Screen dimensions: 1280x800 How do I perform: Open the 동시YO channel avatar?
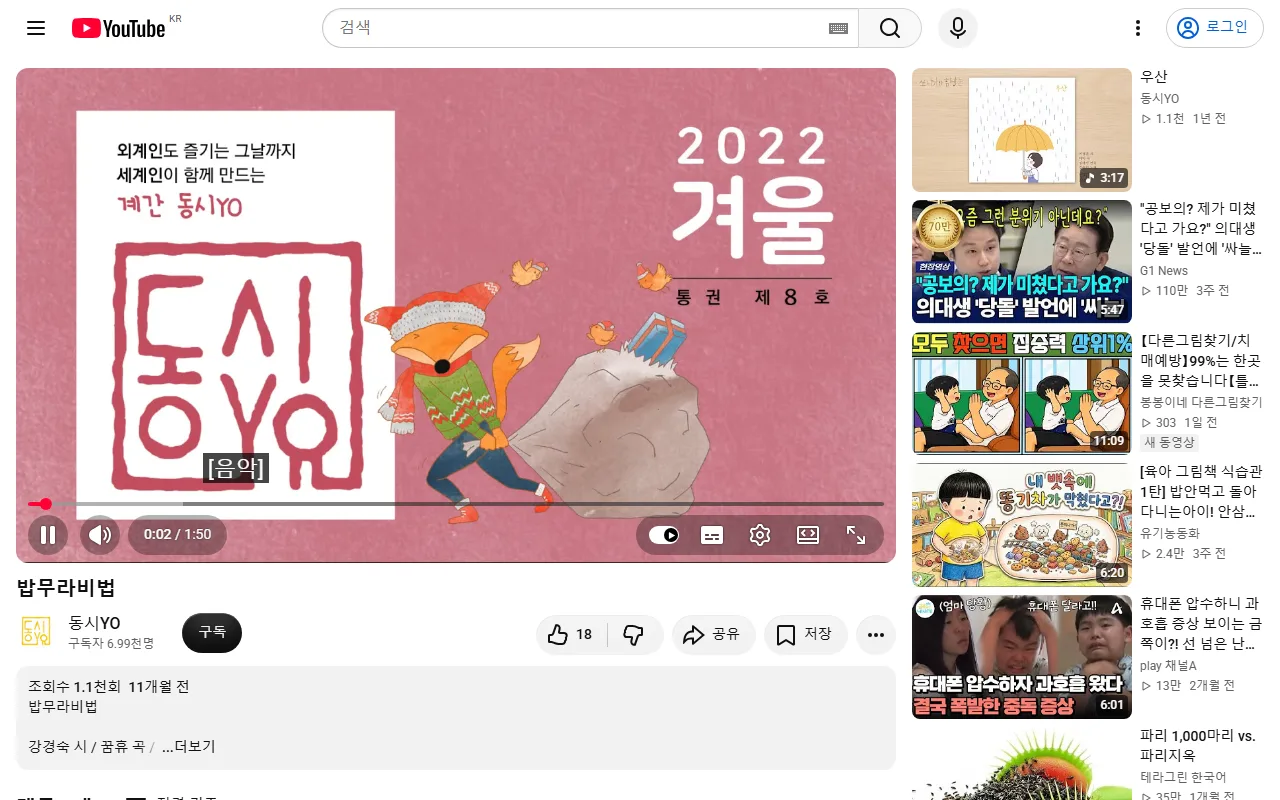tap(36, 632)
